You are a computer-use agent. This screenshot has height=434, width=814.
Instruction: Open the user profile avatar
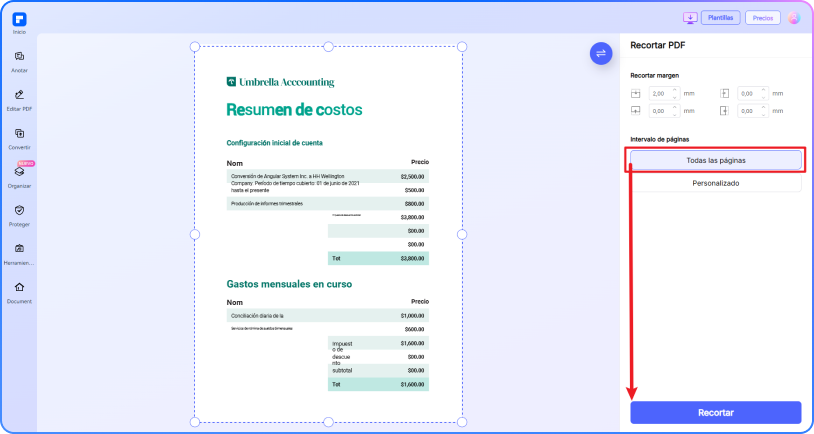pos(794,18)
